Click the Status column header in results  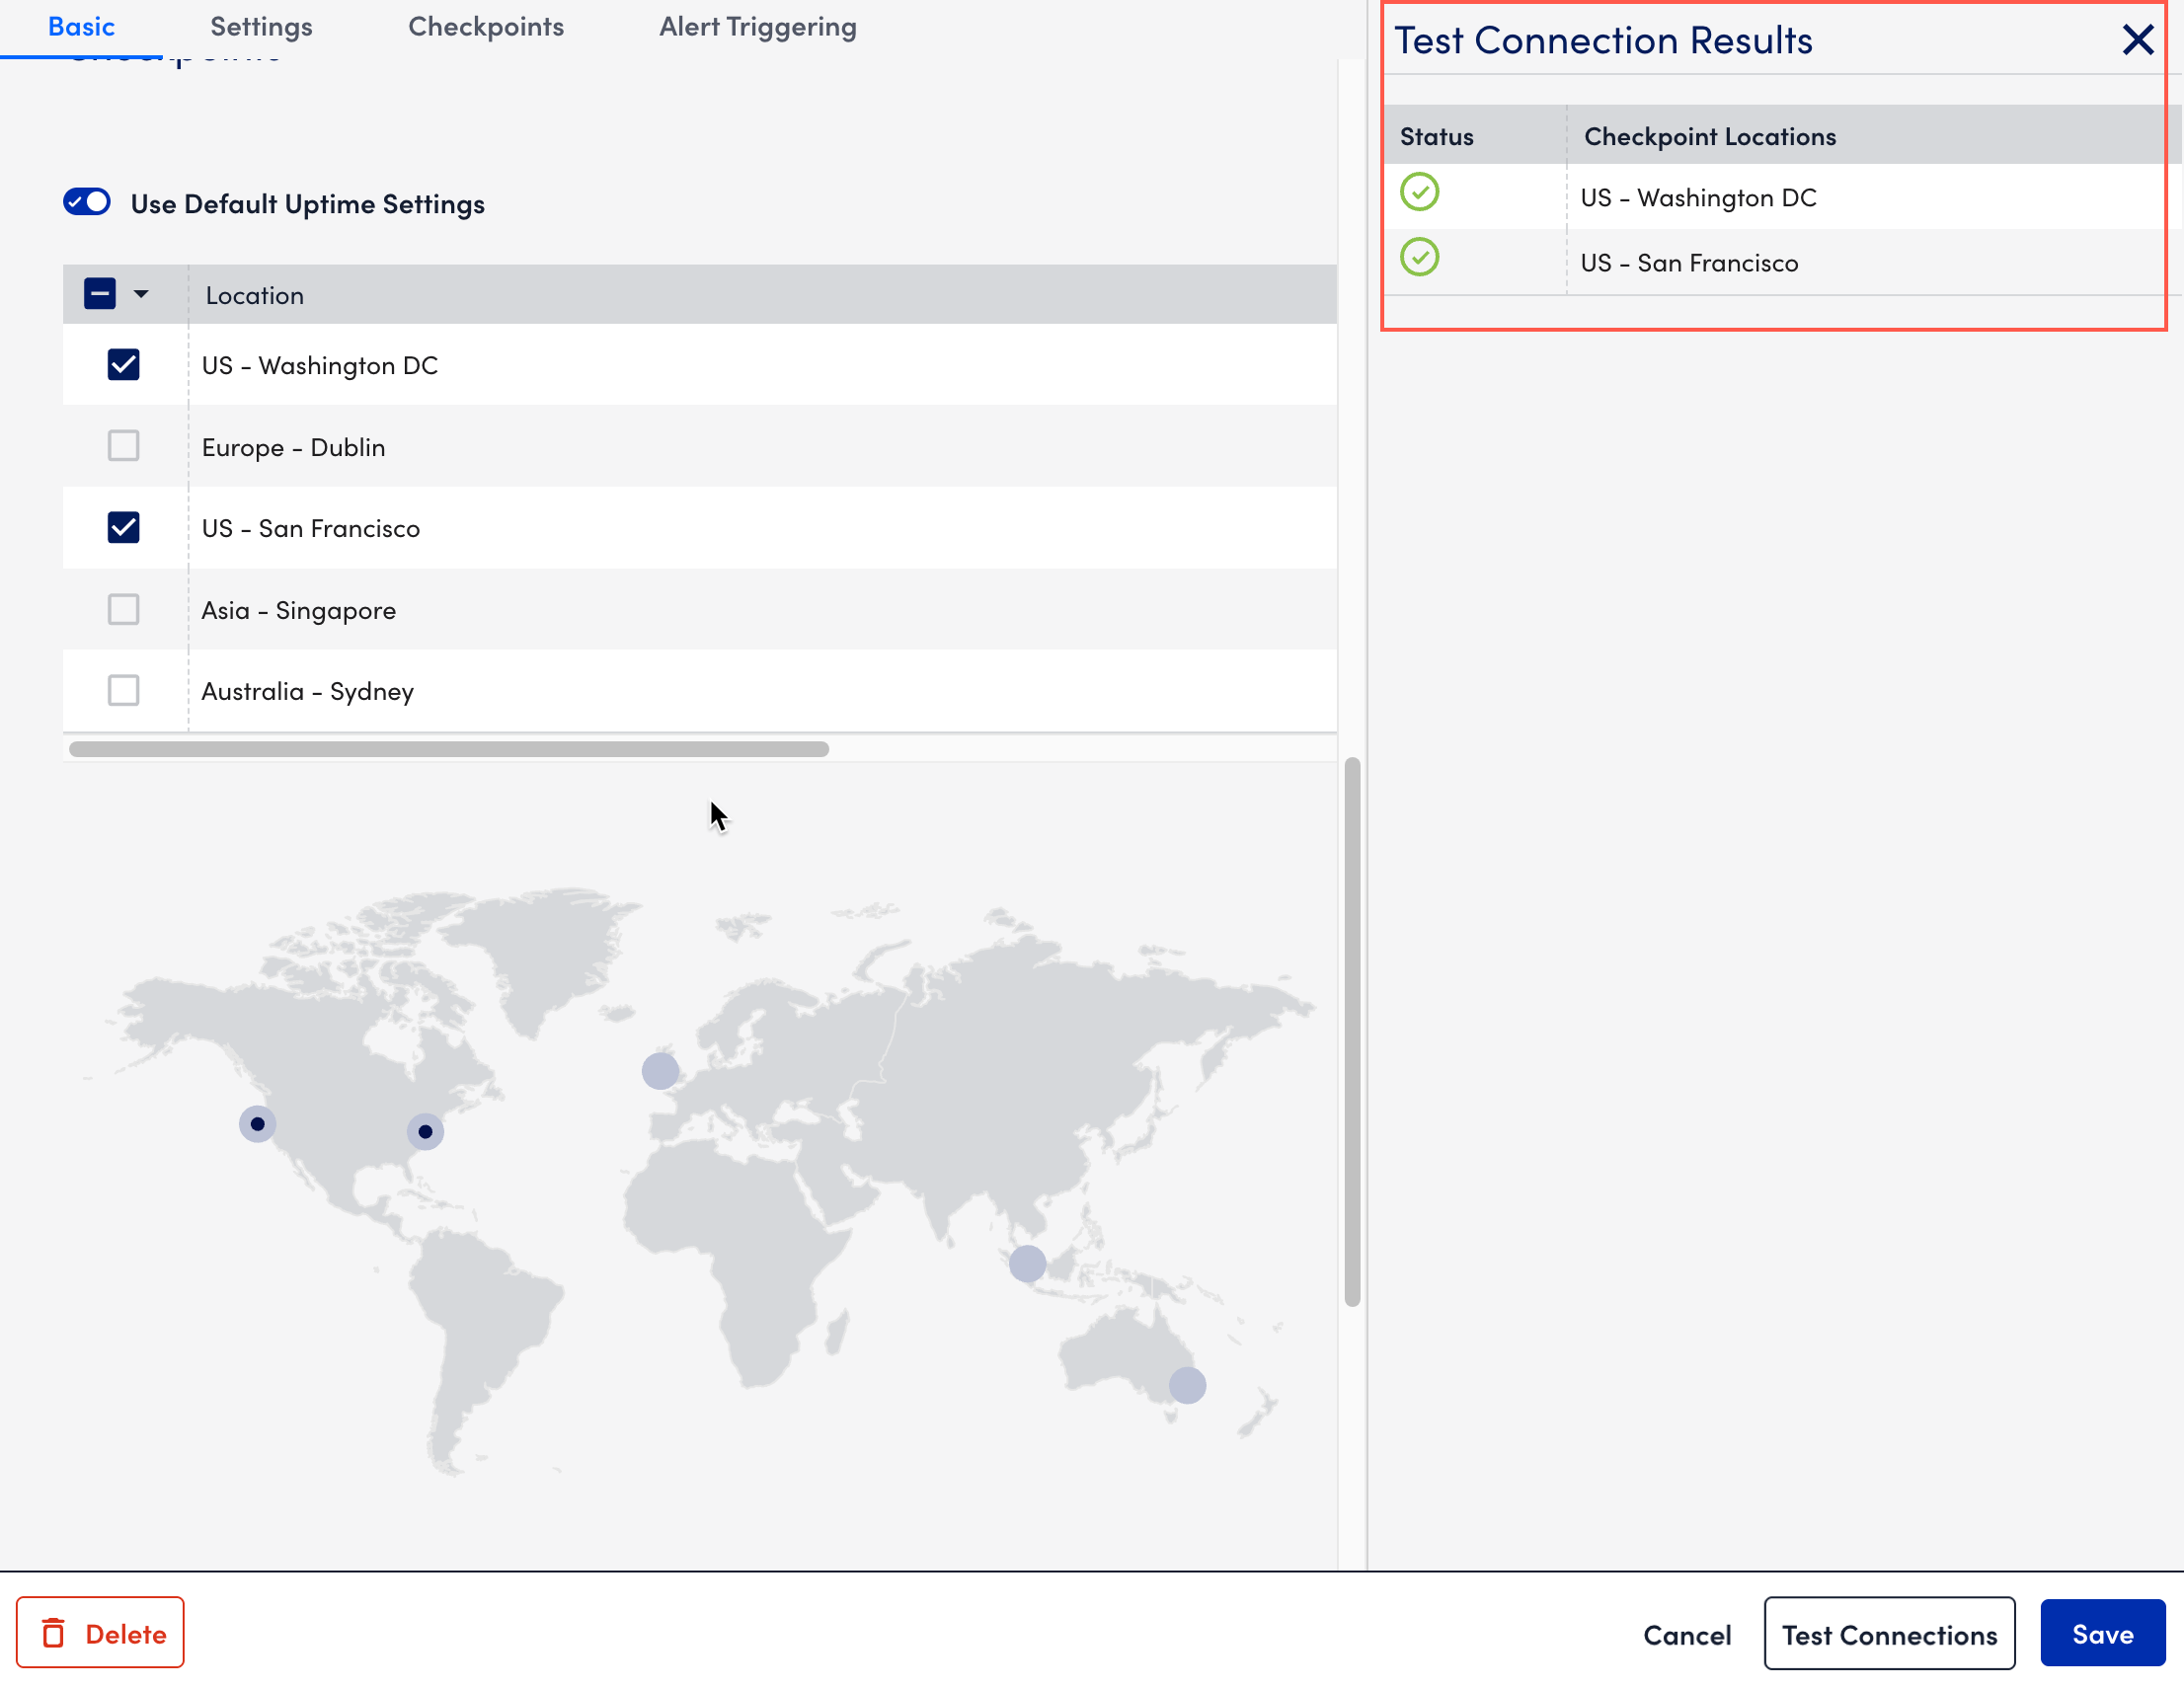[x=1436, y=136]
